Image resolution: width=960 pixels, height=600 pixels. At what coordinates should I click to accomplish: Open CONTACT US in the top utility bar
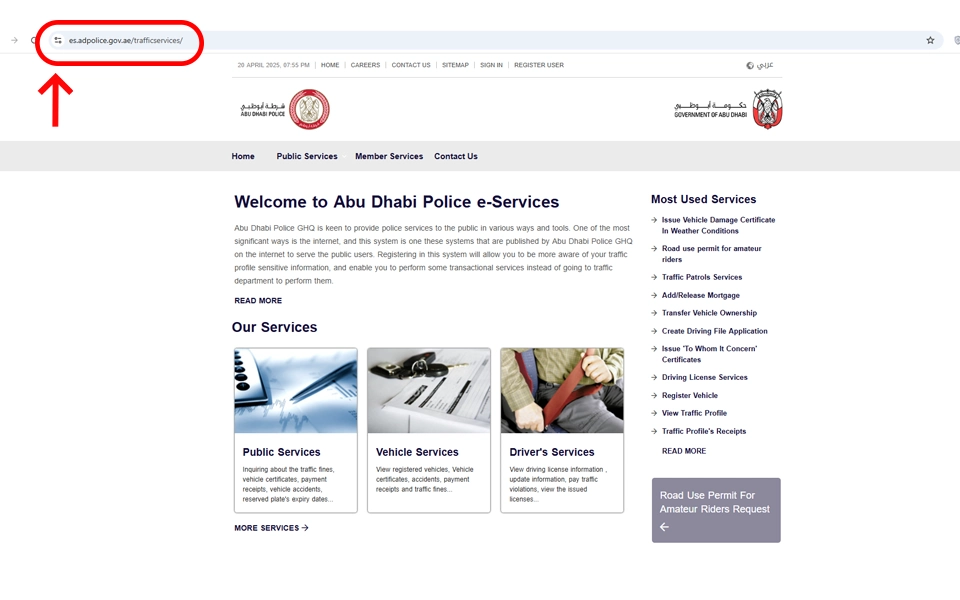[411, 65]
